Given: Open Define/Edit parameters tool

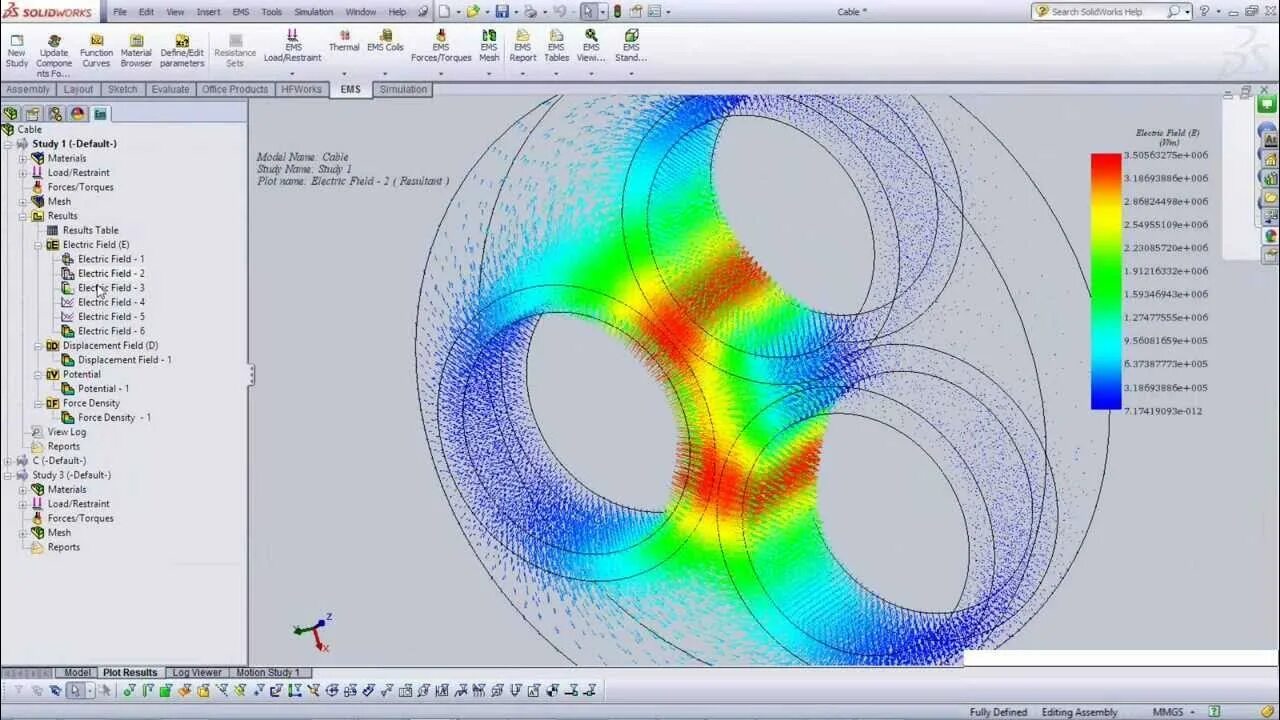Looking at the screenshot, I should [182, 49].
